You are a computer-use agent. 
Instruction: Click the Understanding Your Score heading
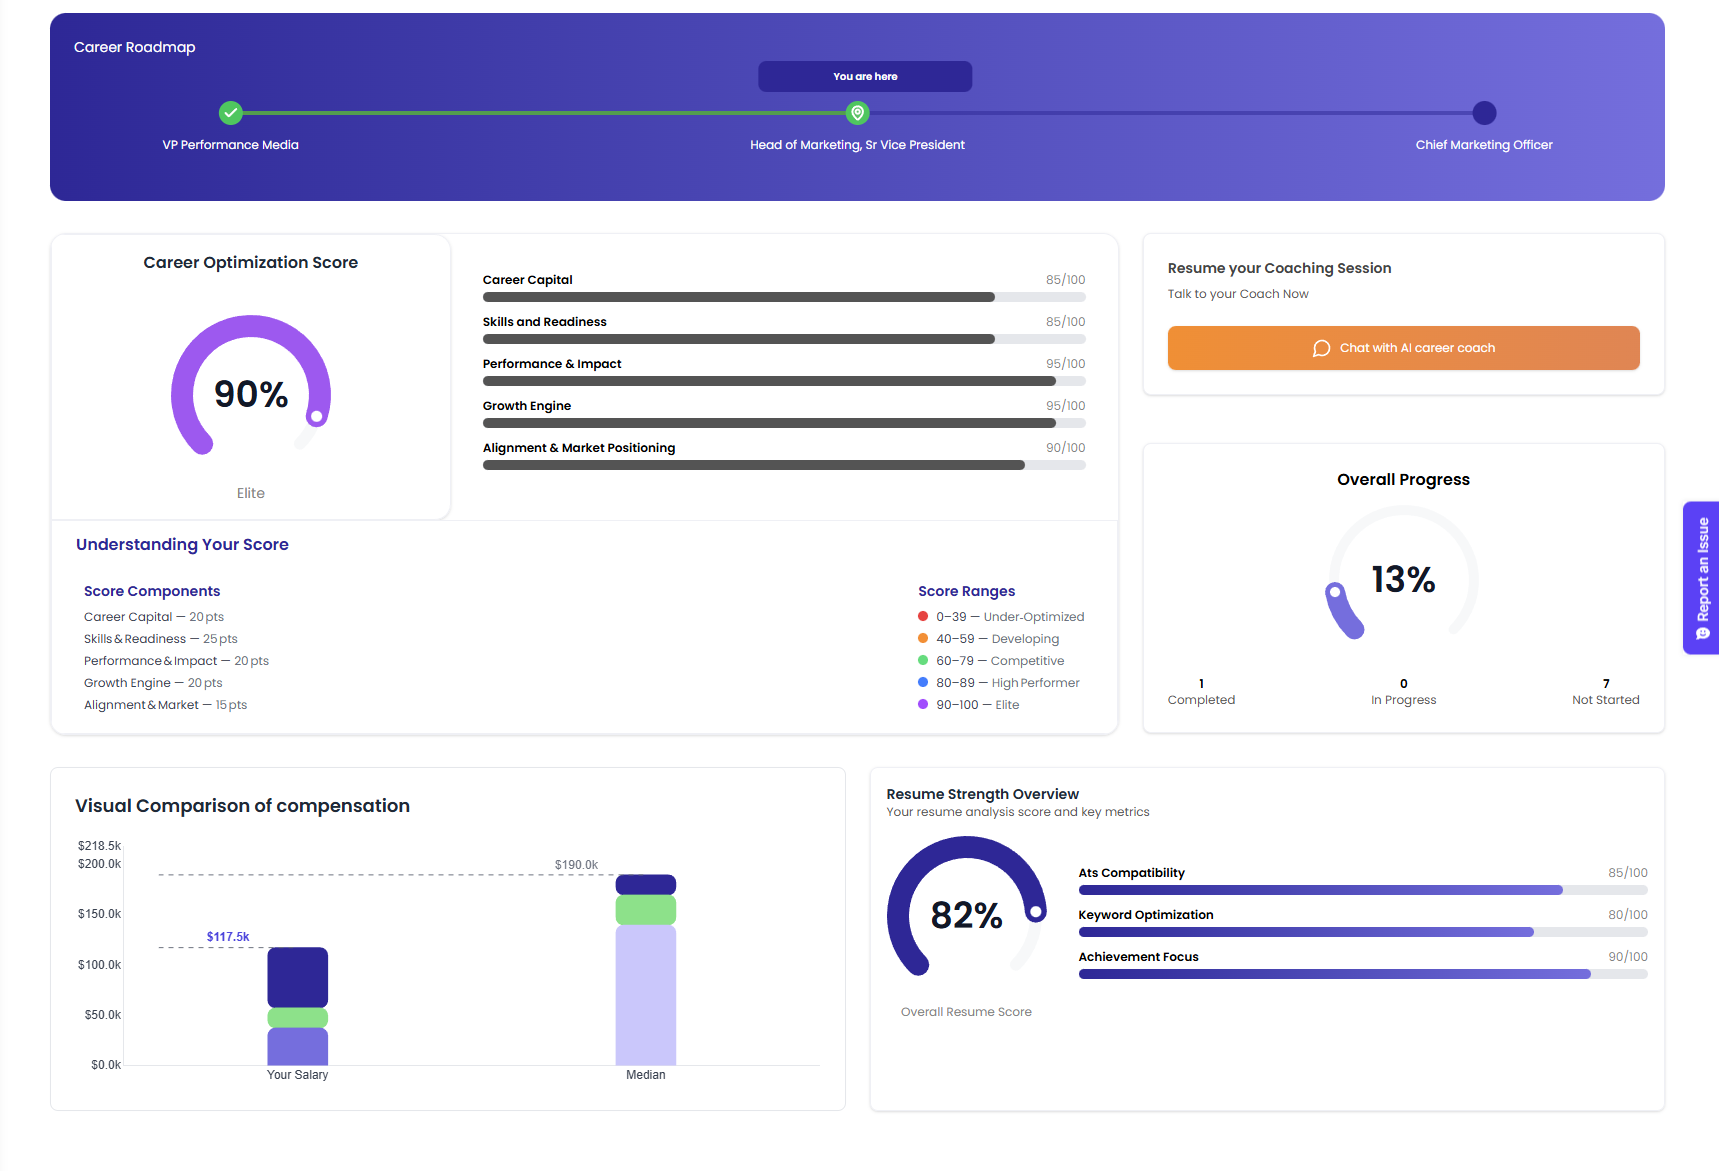[x=182, y=544]
